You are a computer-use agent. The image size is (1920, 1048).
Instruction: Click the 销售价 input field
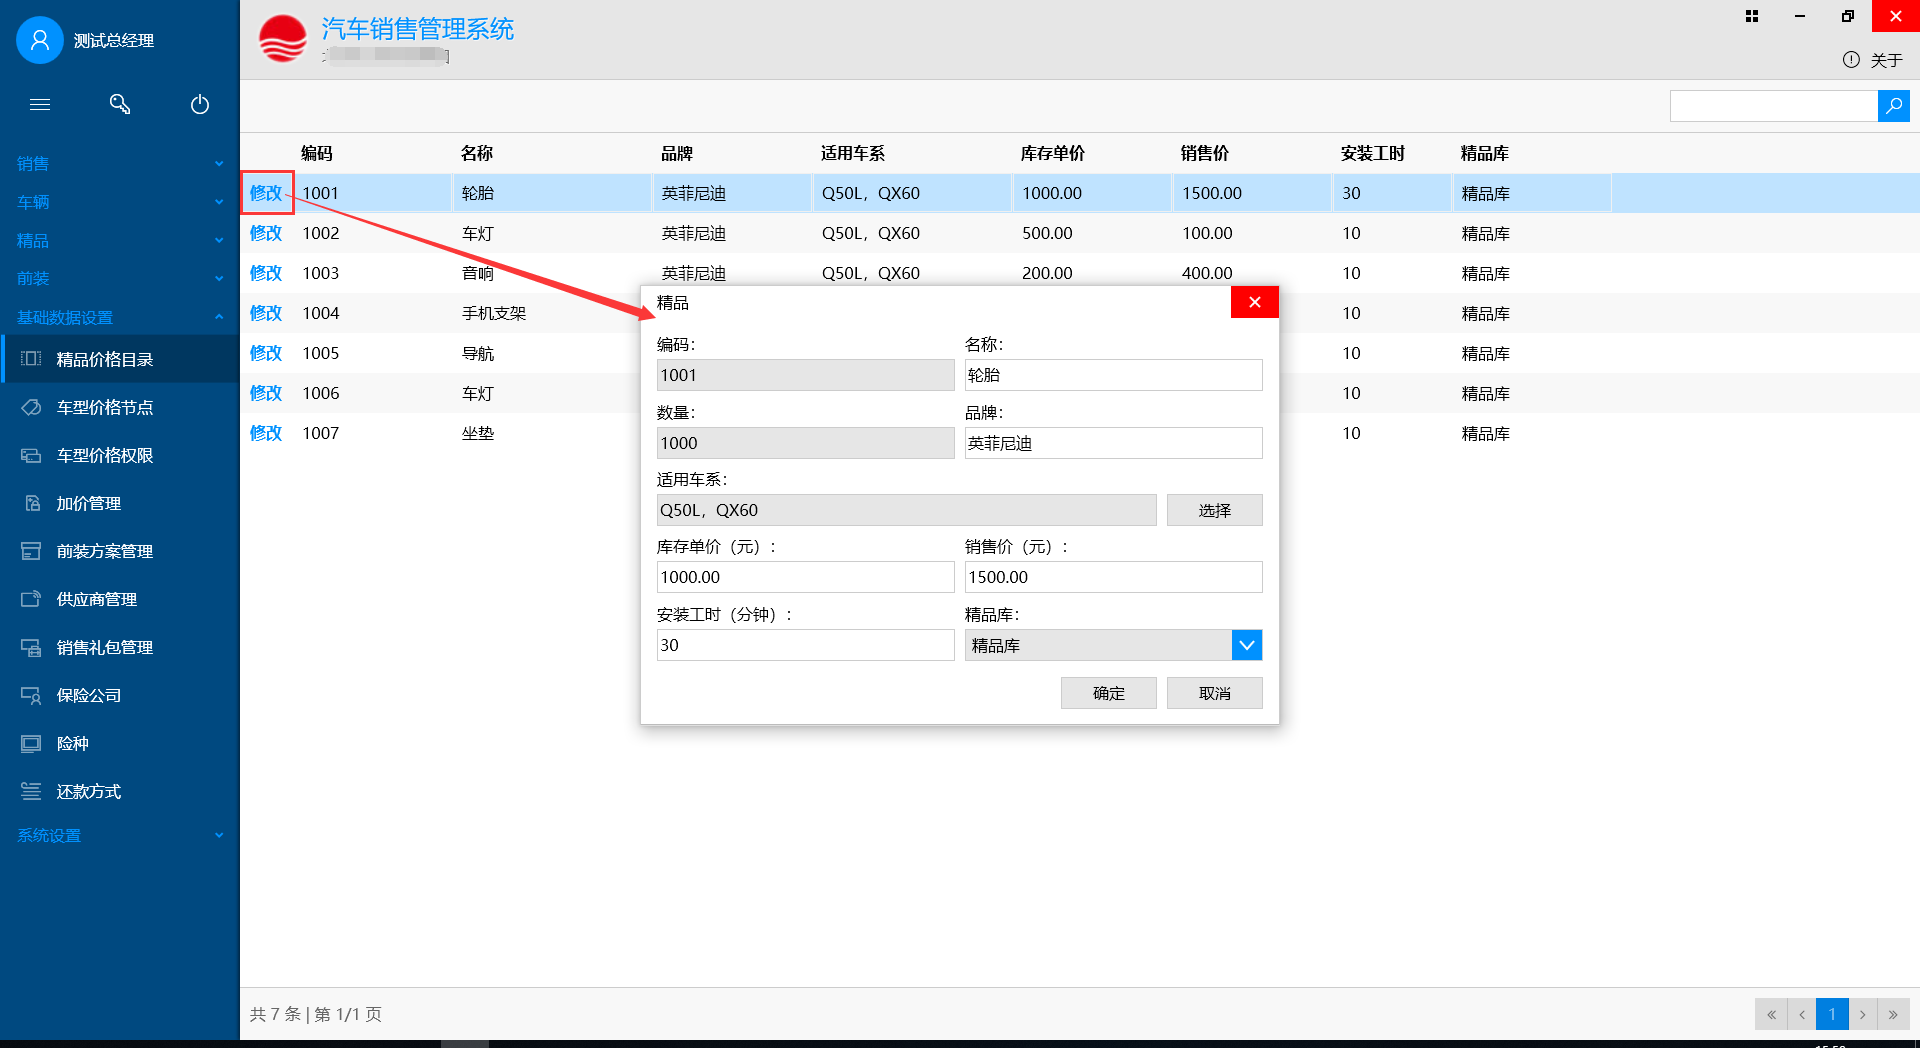tap(1112, 577)
